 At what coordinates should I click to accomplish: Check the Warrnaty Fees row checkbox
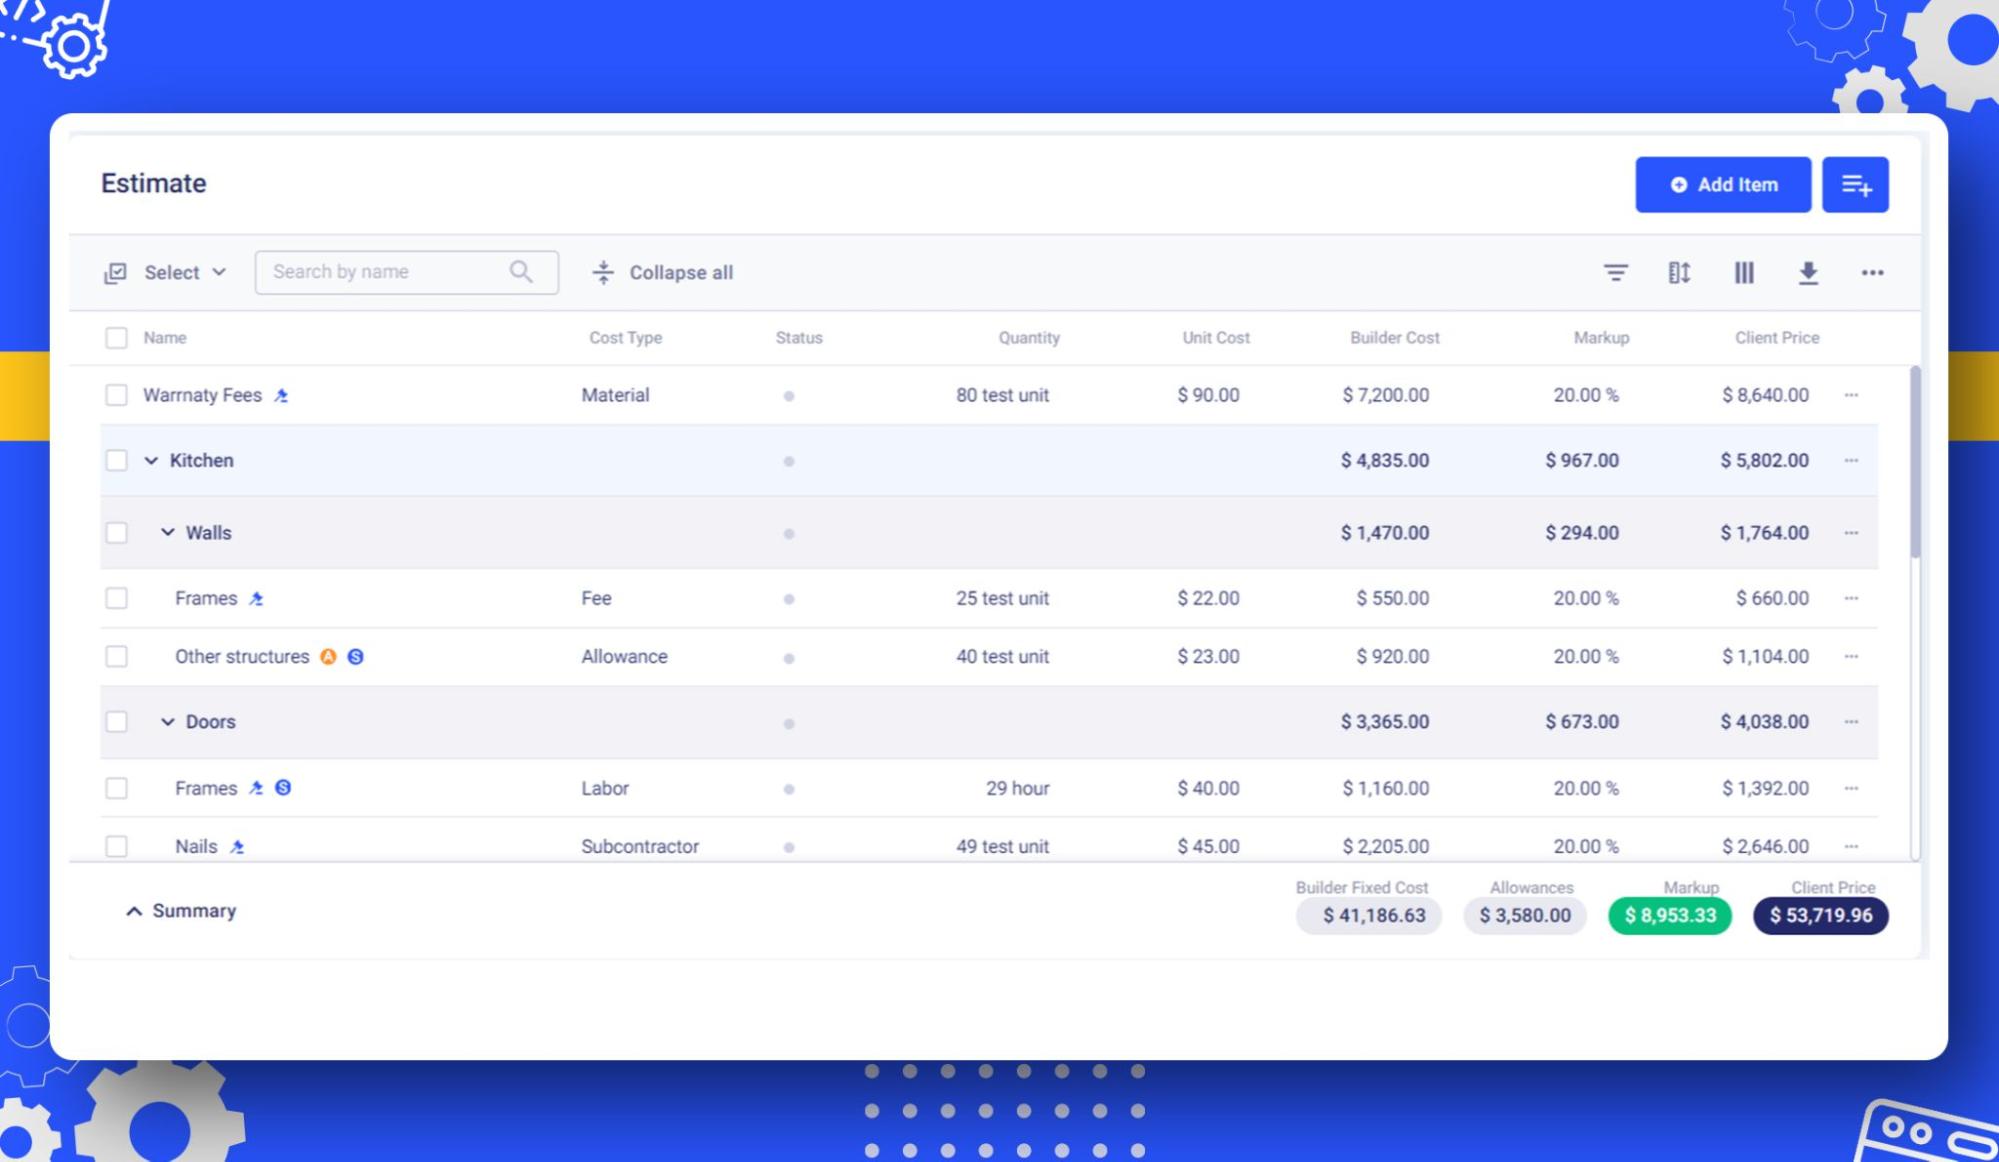click(116, 395)
